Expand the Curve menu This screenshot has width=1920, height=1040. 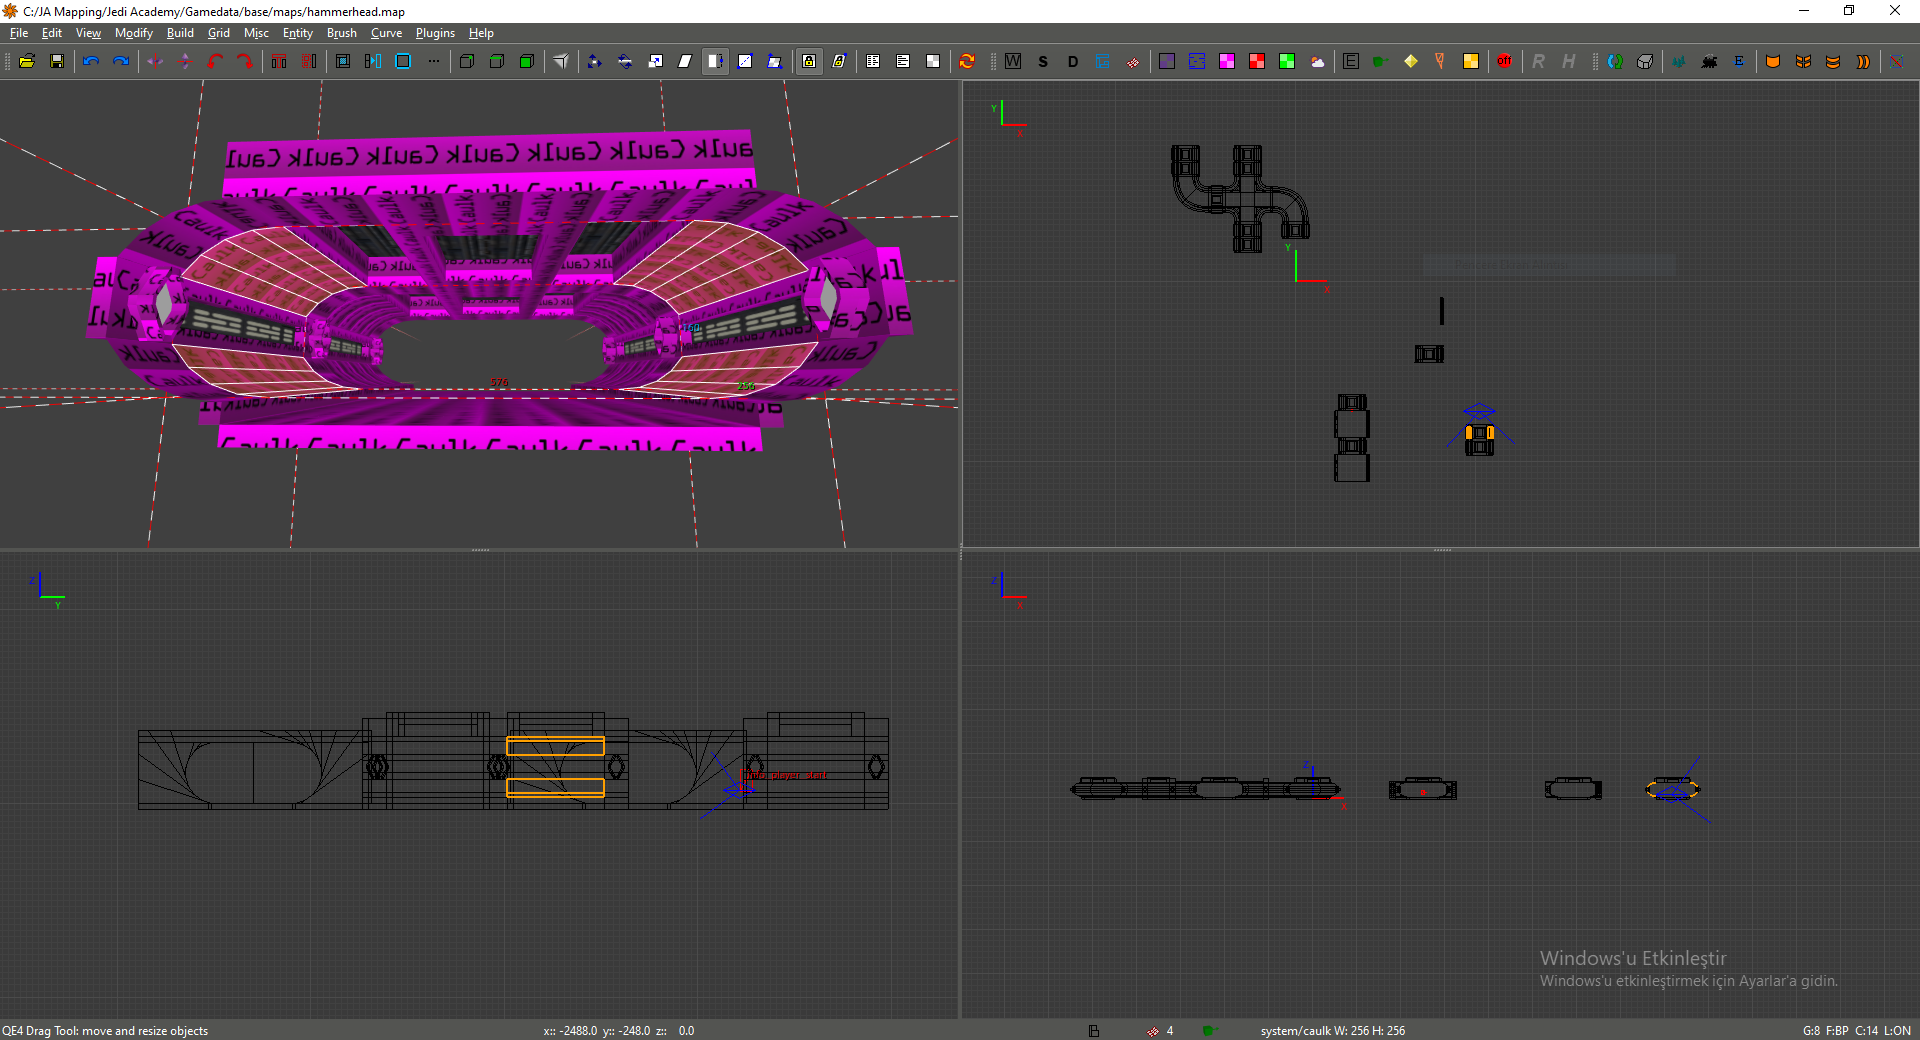[386, 33]
